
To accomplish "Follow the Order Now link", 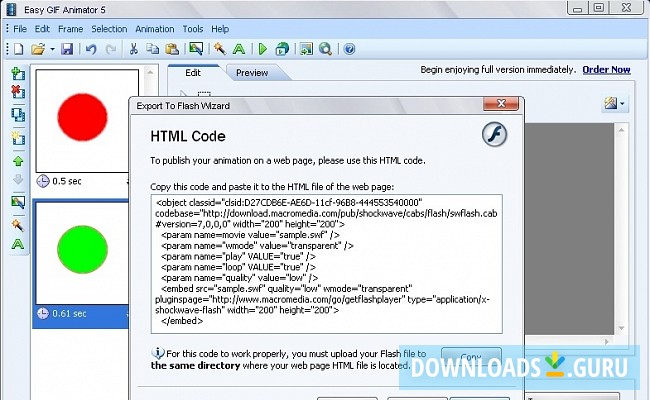I will point(606,70).
